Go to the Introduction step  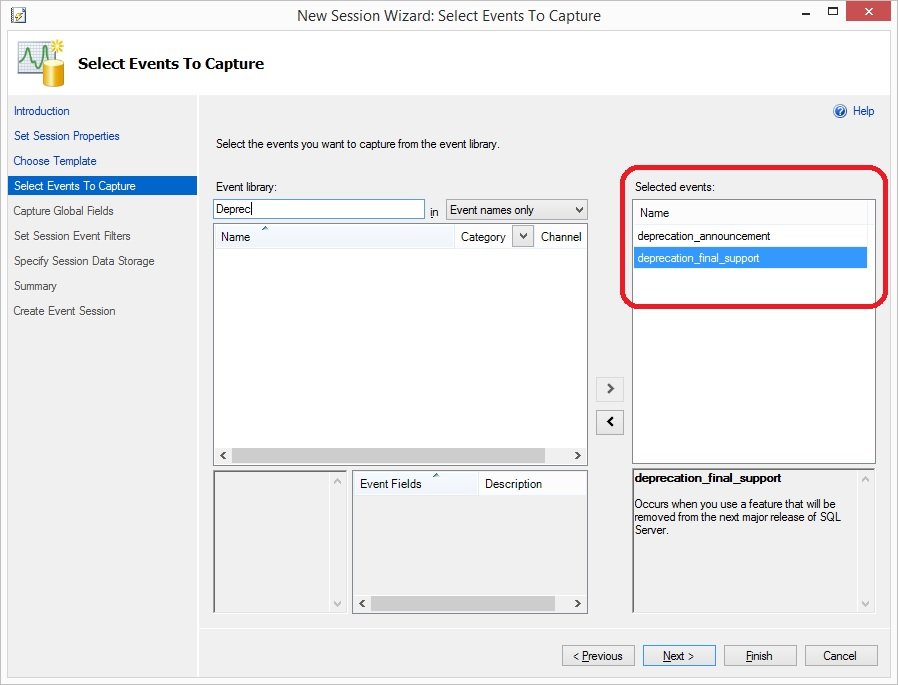tap(42, 111)
